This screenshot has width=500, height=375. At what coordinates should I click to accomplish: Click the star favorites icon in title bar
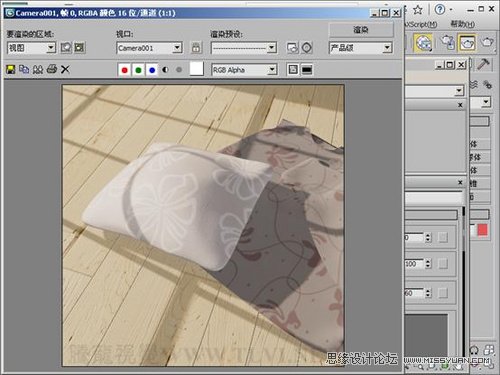point(417,10)
